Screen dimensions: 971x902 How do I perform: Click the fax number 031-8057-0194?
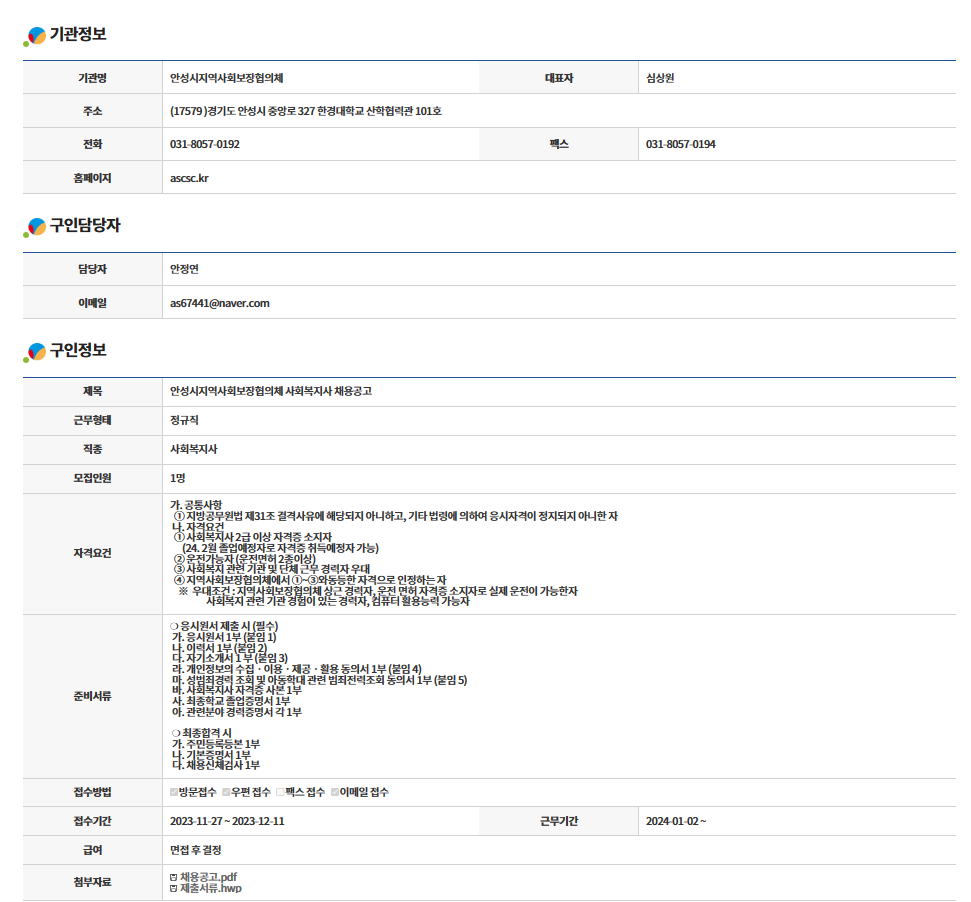coord(680,144)
